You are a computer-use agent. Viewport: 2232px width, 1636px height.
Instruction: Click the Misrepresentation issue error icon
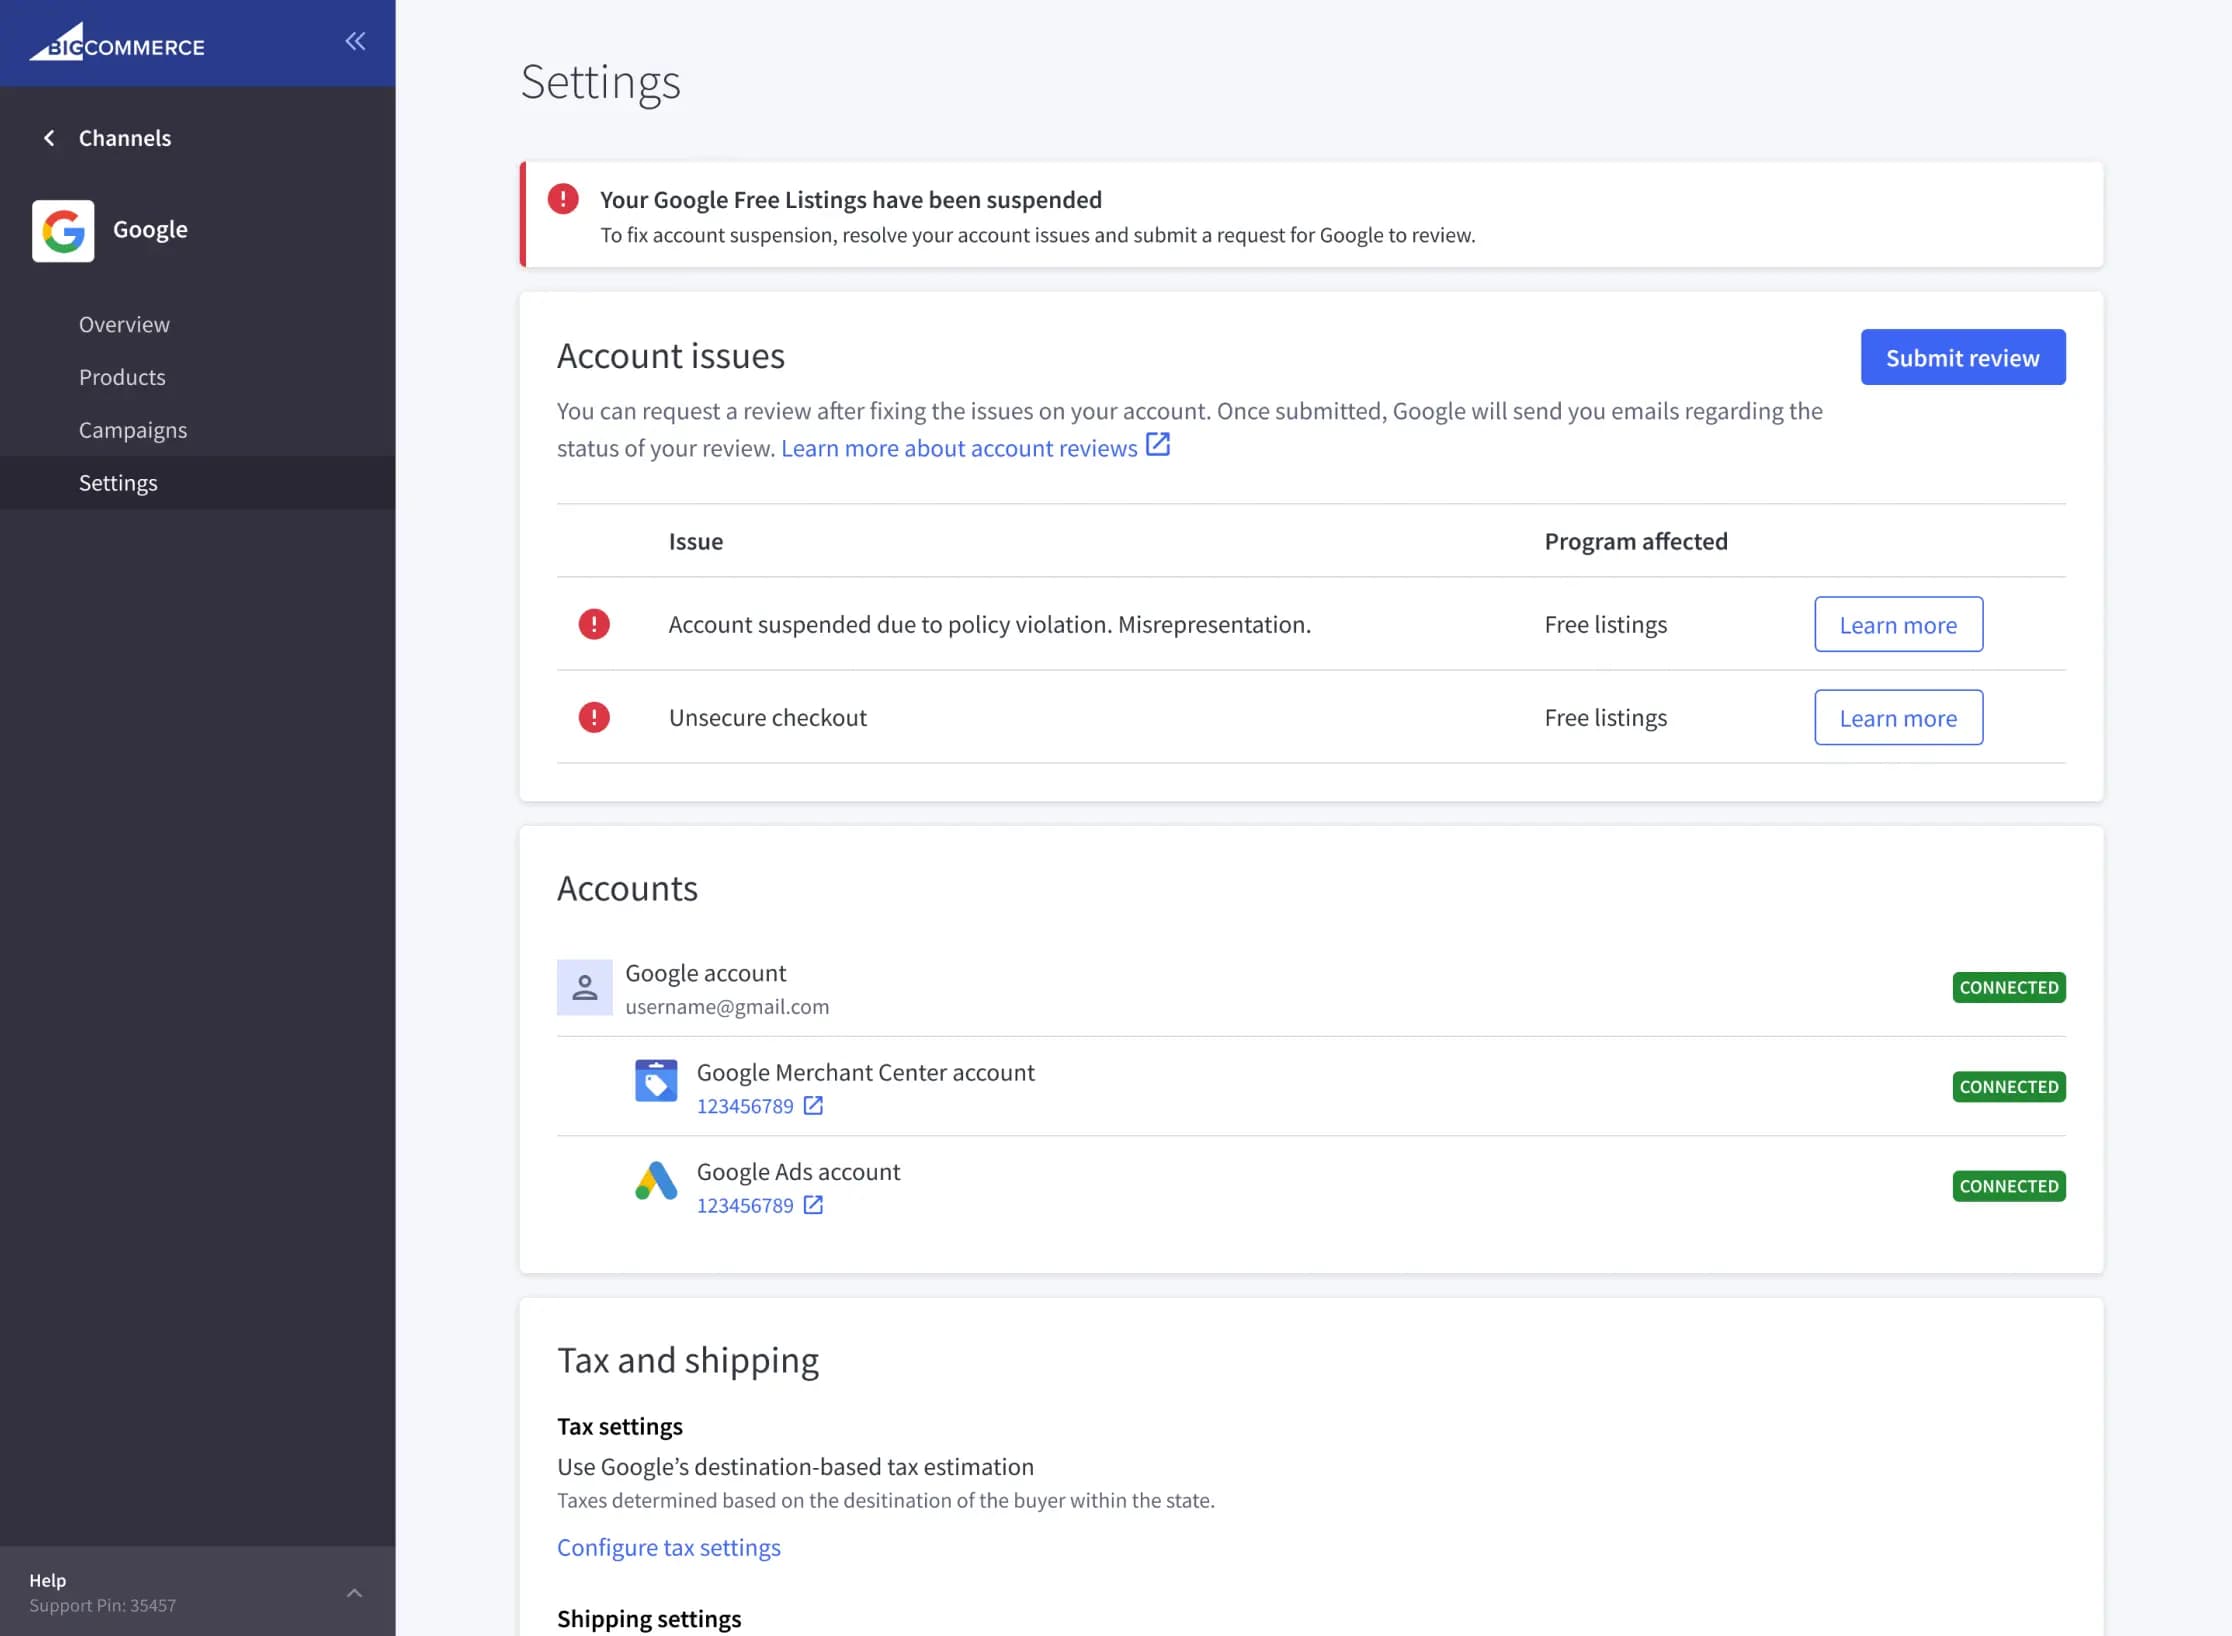click(594, 624)
